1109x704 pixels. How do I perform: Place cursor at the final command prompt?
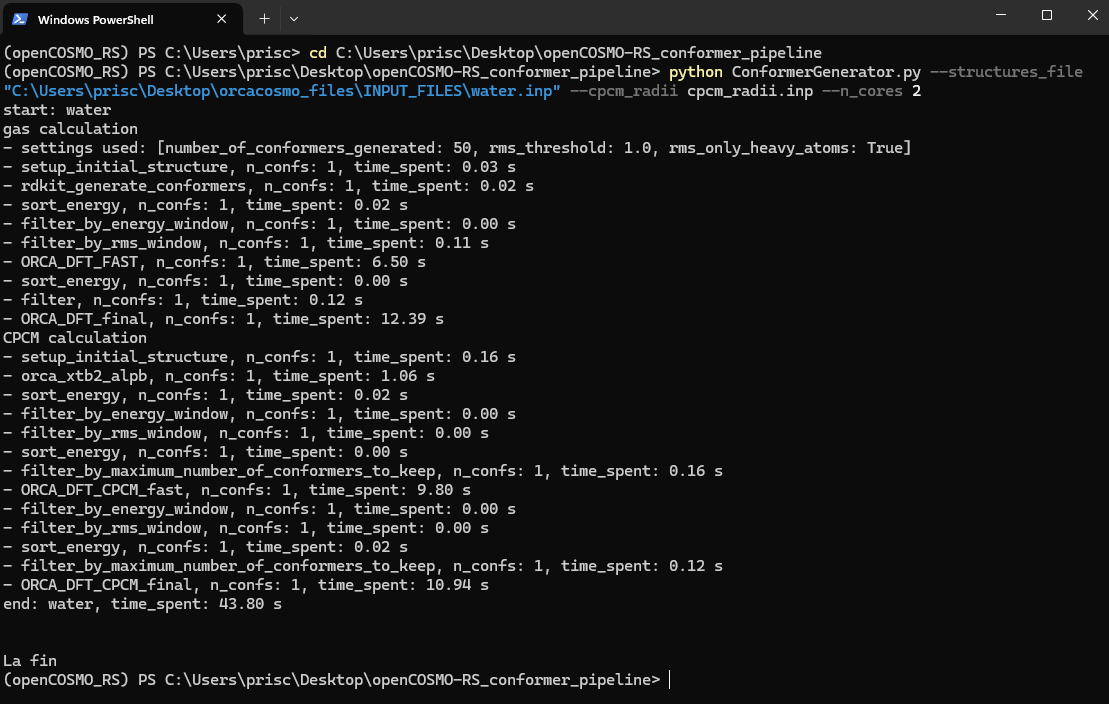[x=670, y=680]
